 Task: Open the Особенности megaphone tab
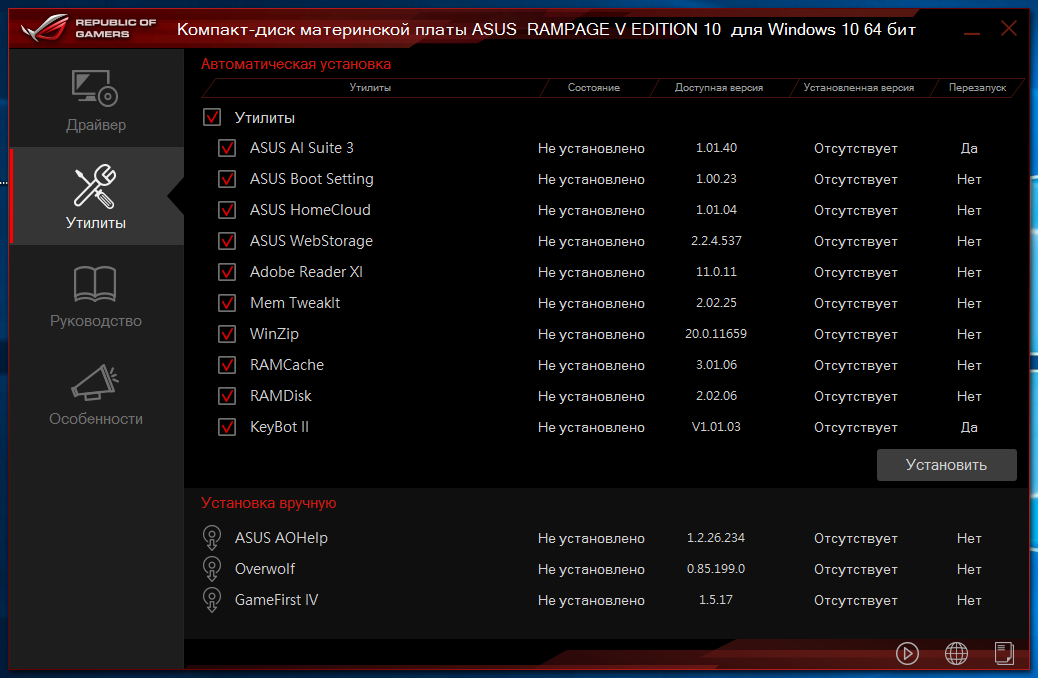[x=96, y=395]
